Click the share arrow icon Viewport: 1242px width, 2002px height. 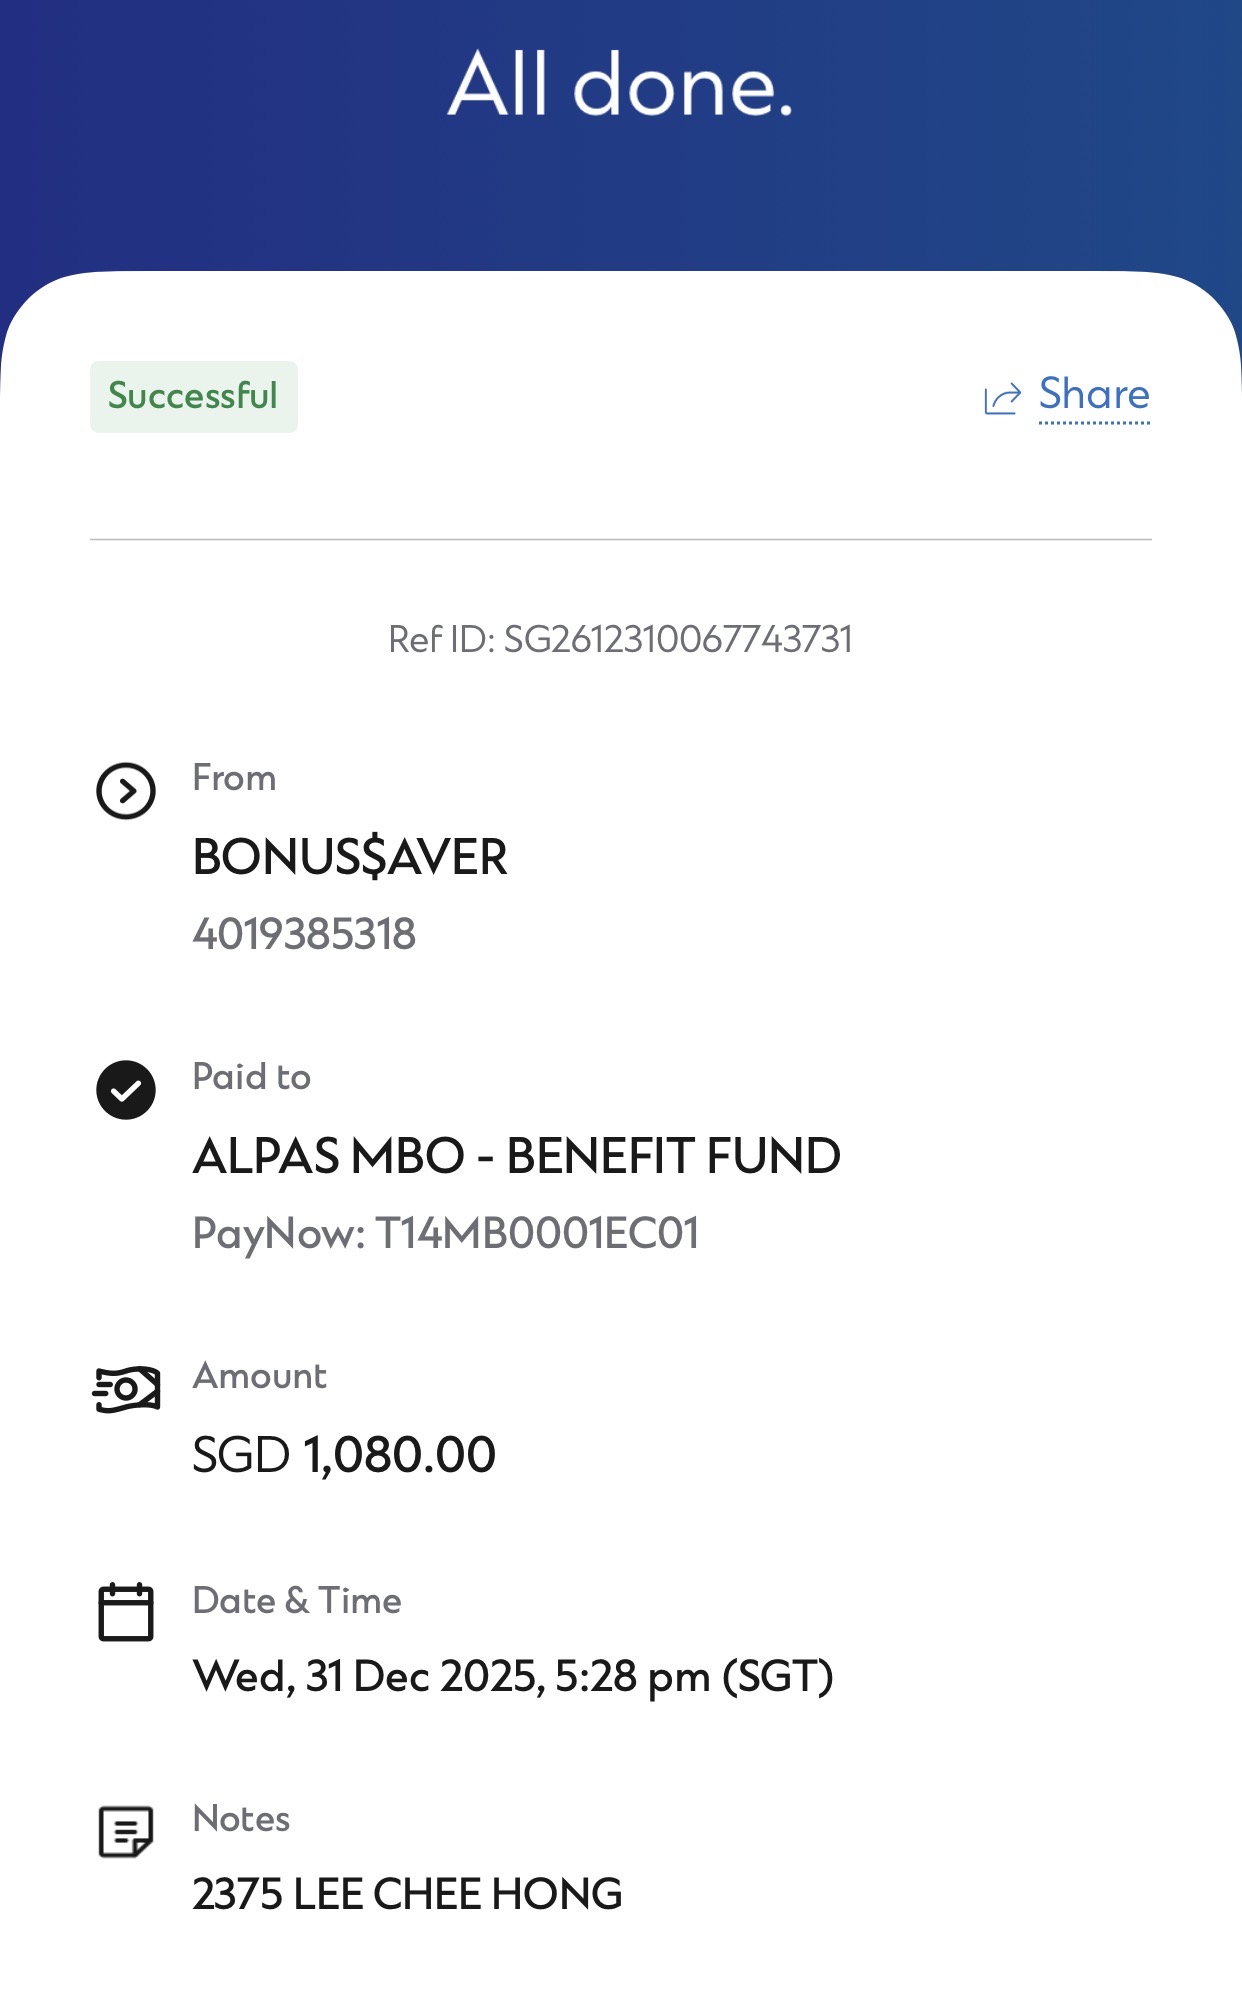1003,398
